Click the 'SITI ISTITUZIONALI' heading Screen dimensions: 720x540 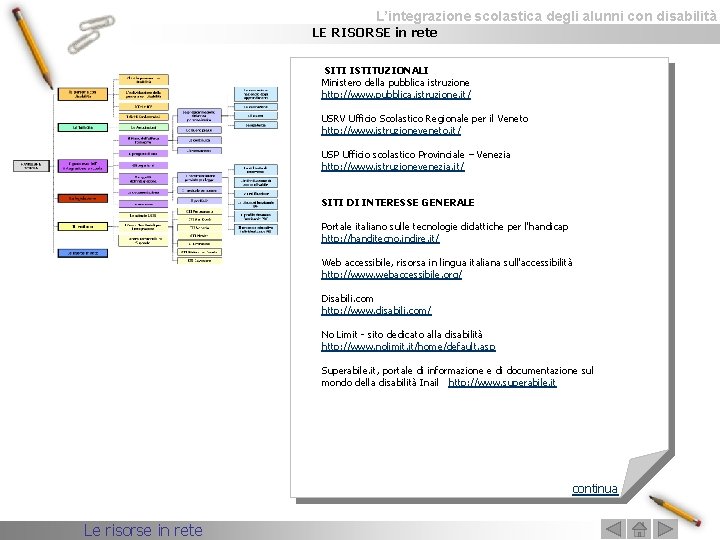coord(376,71)
